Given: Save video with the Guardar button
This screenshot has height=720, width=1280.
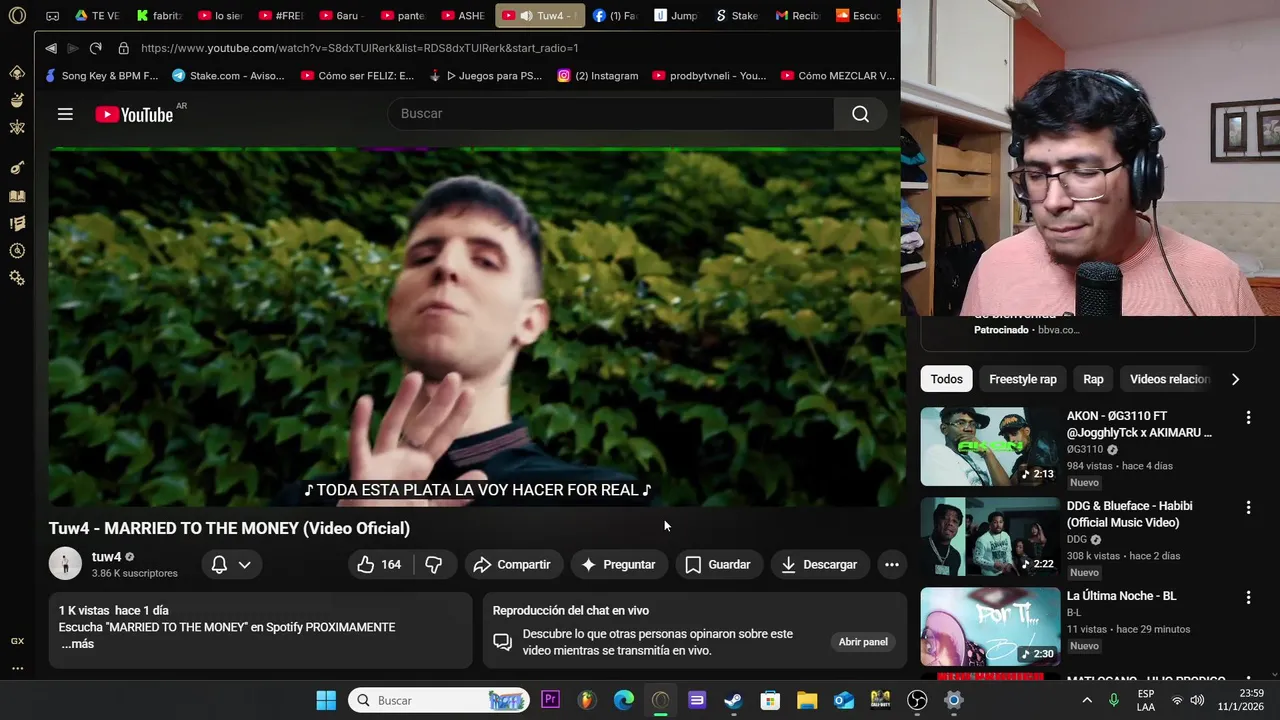Looking at the screenshot, I should pyautogui.click(x=718, y=565).
